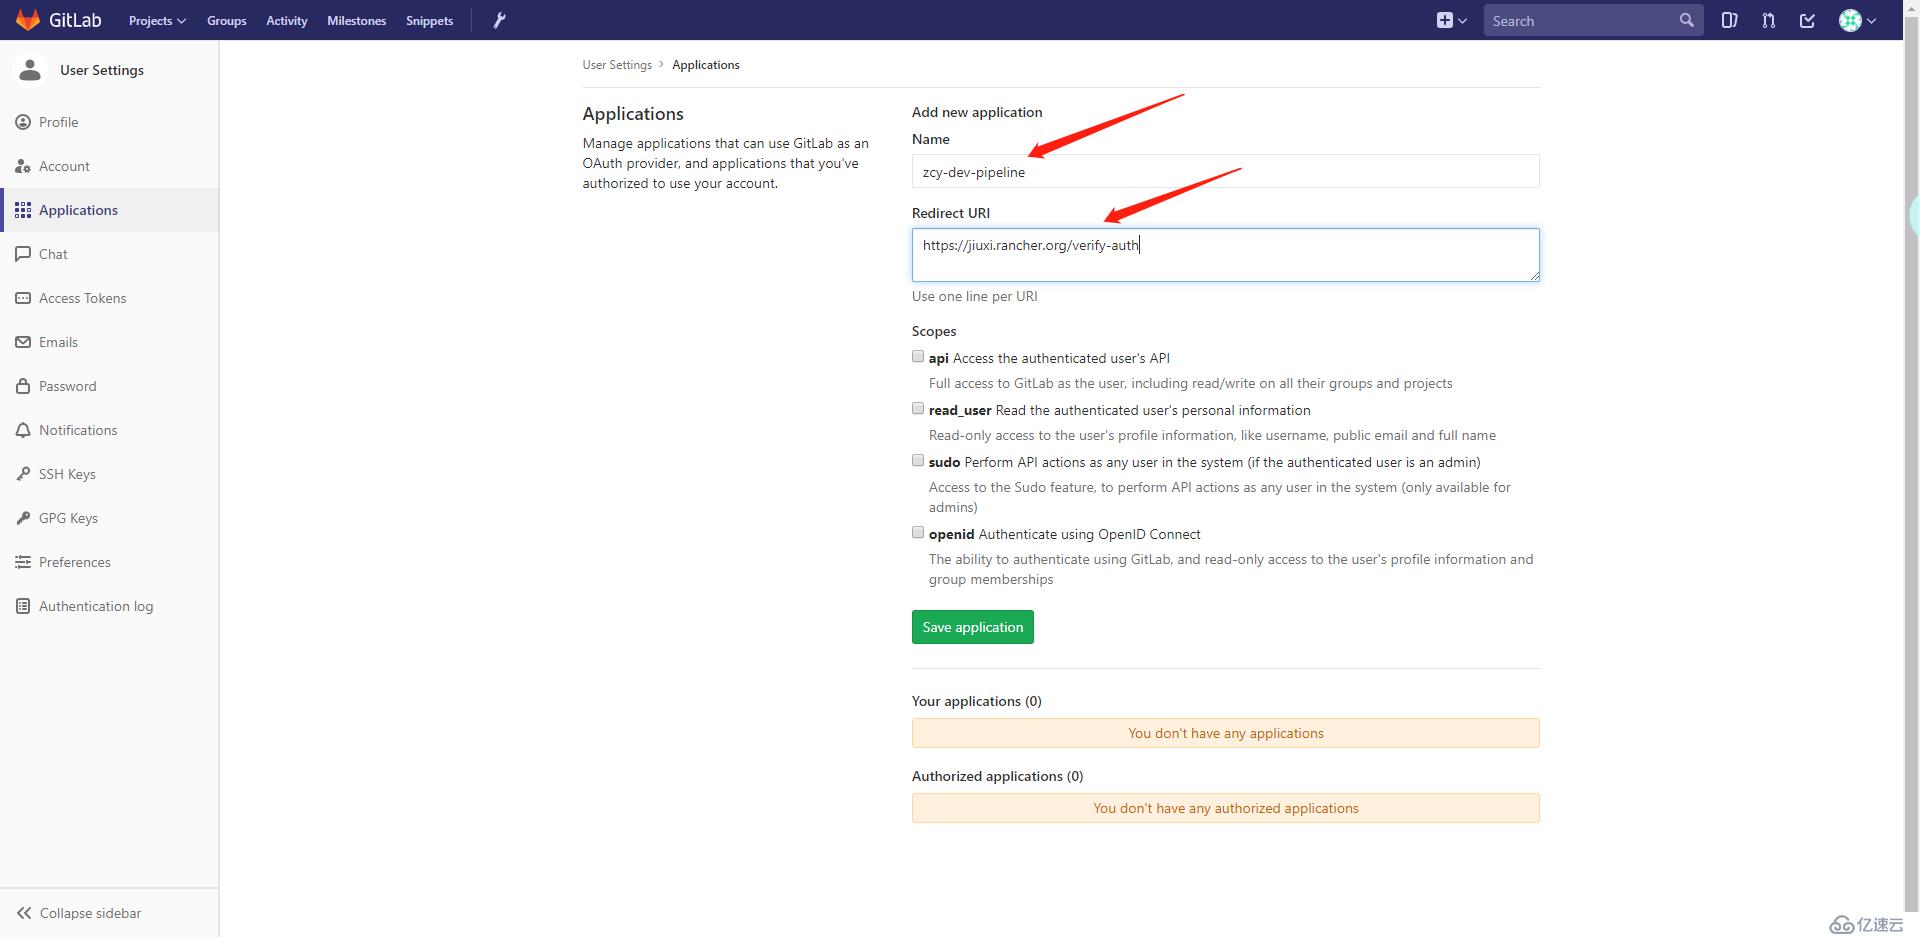Open the Access Tokens page
The width and height of the screenshot is (1920, 937).
click(x=110, y=298)
